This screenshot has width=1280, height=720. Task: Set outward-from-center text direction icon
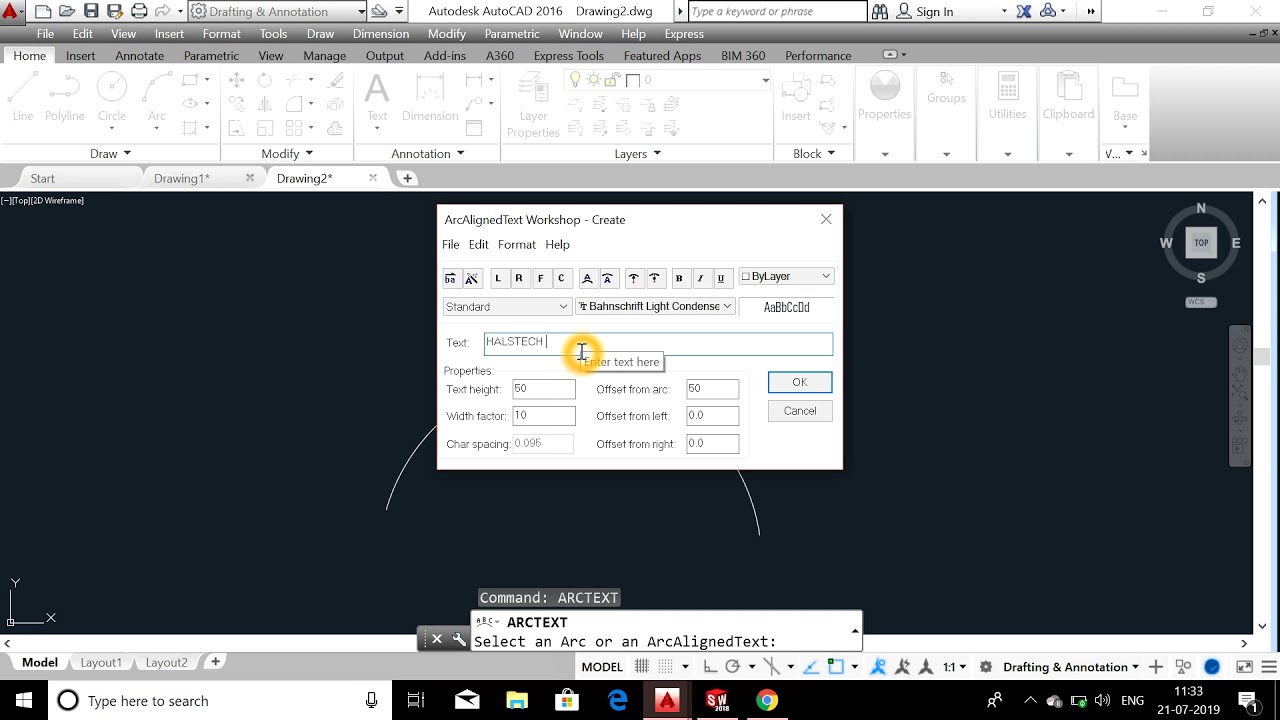coord(634,278)
